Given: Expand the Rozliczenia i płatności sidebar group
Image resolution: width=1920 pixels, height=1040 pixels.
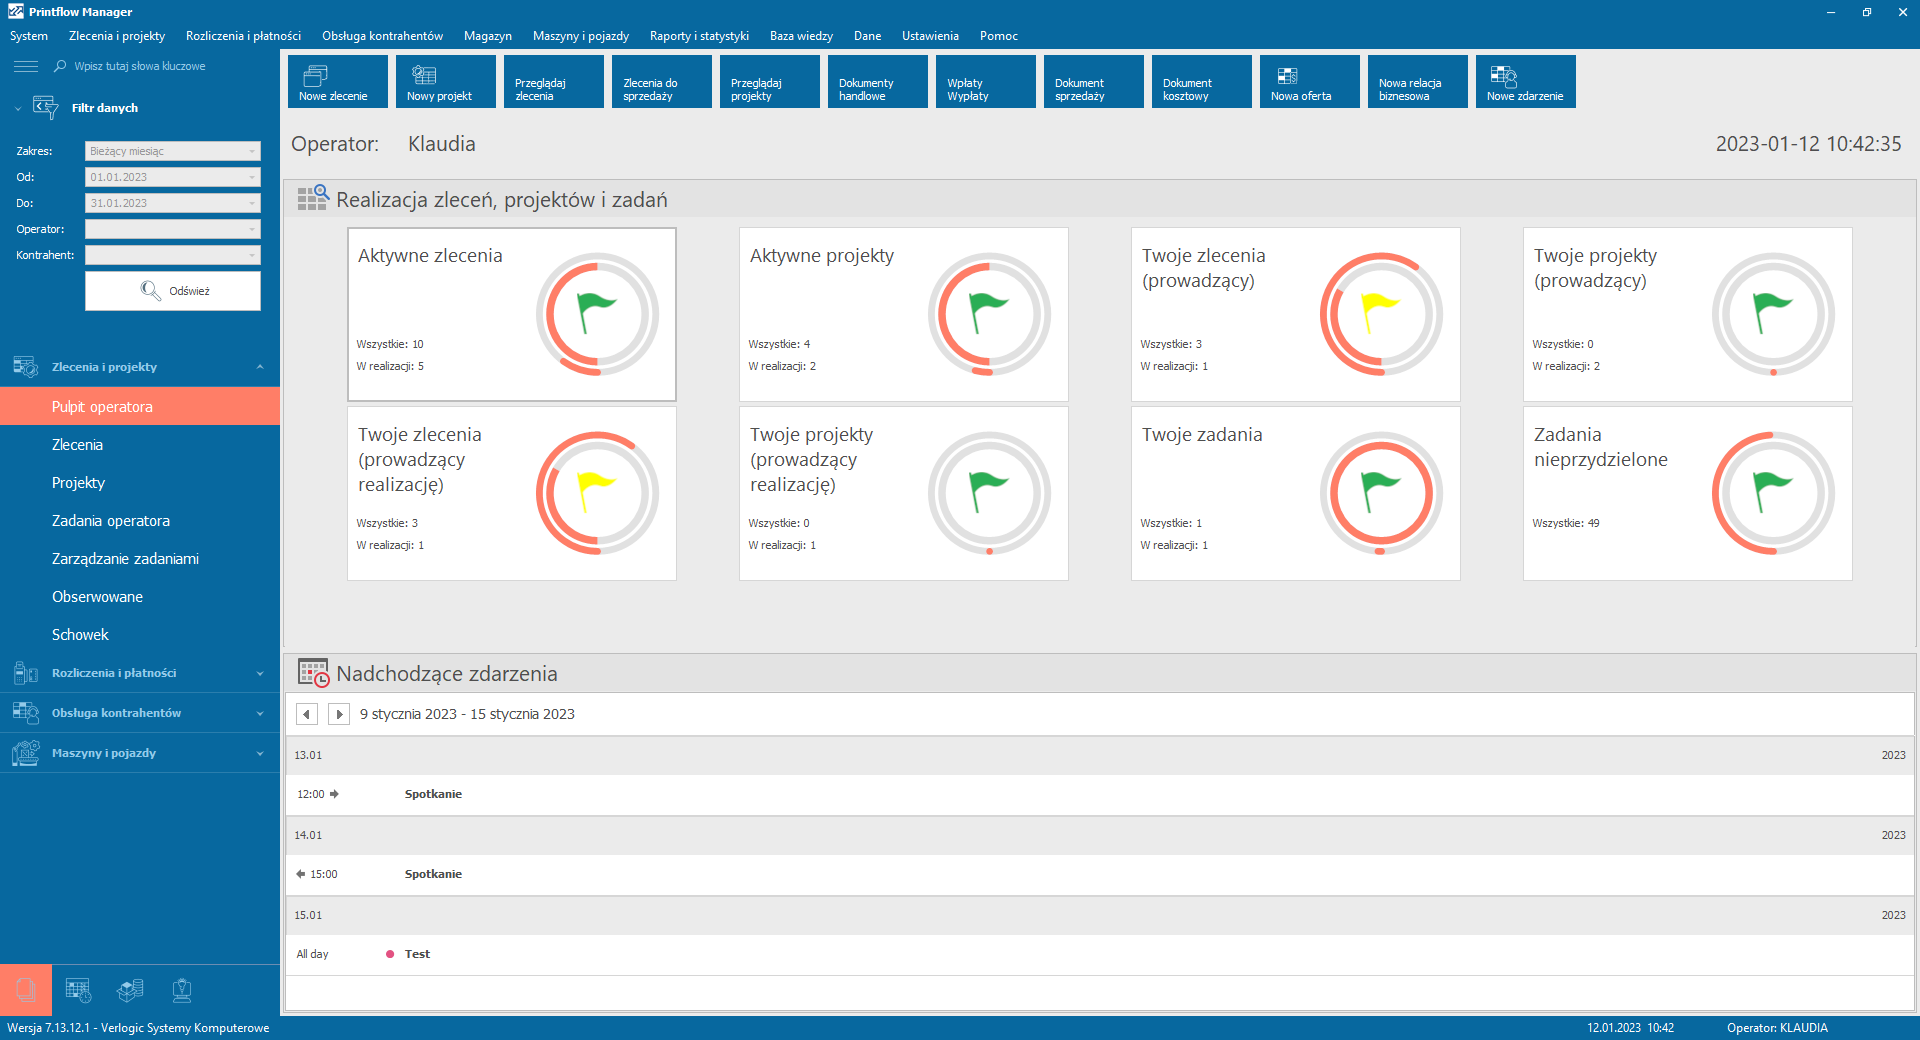Looking at the screenshot, I should coord(138,673).
